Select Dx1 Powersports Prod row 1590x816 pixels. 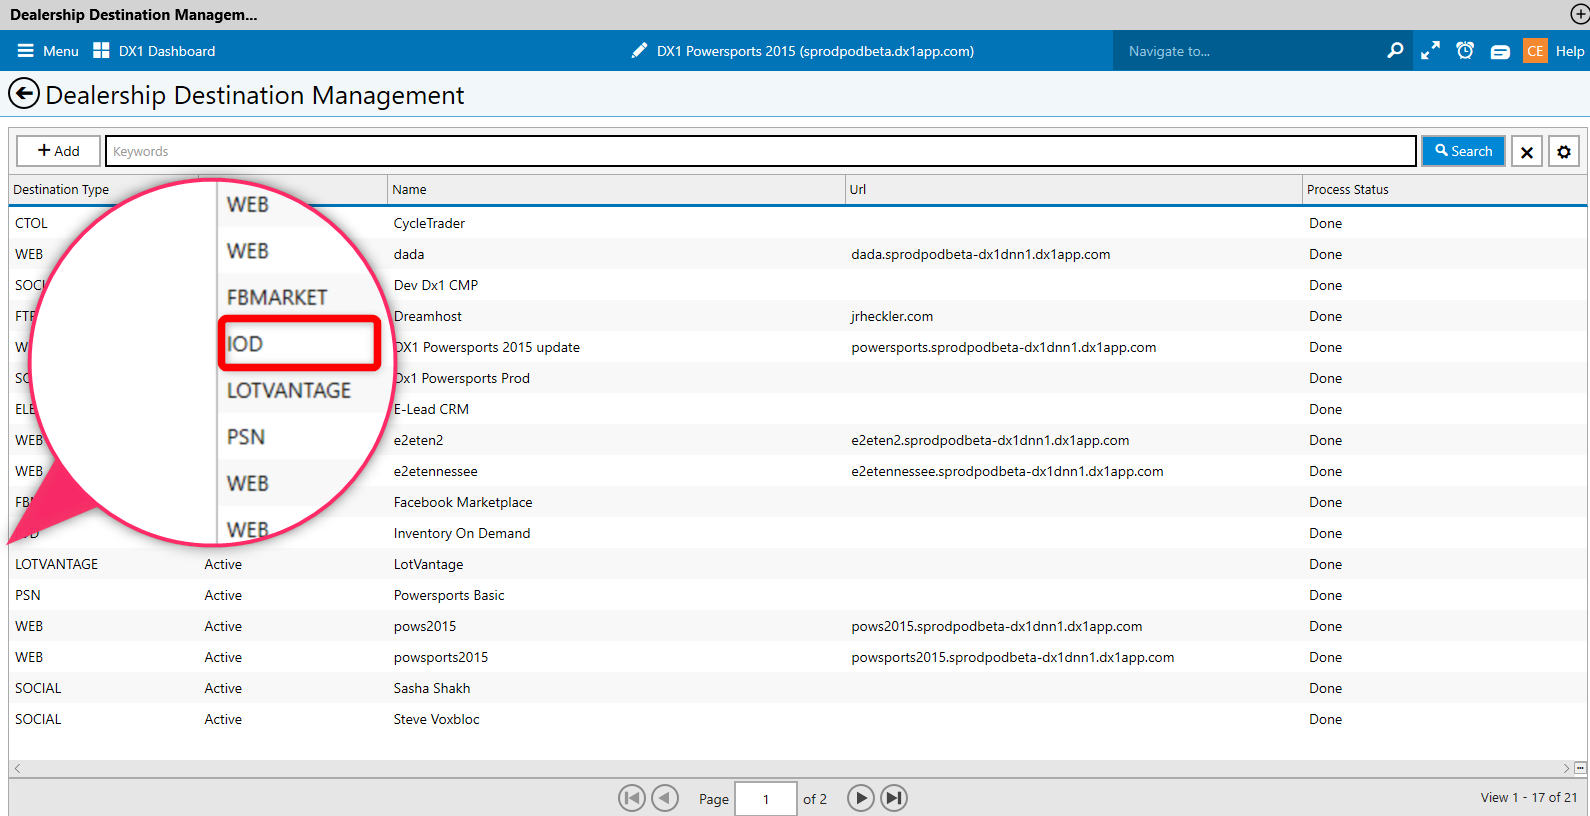coord(798,378)
